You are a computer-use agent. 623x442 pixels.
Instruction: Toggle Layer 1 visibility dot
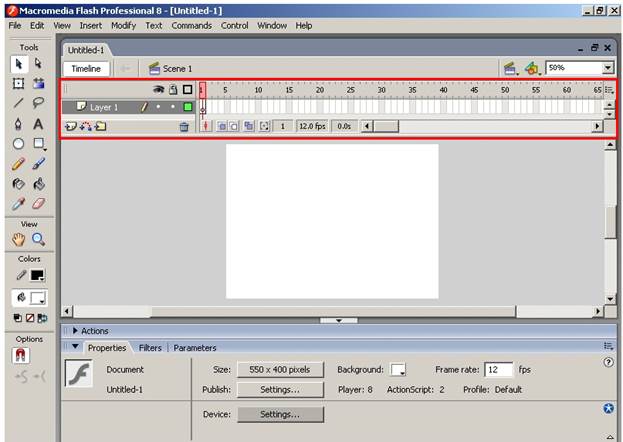point(159,107)
